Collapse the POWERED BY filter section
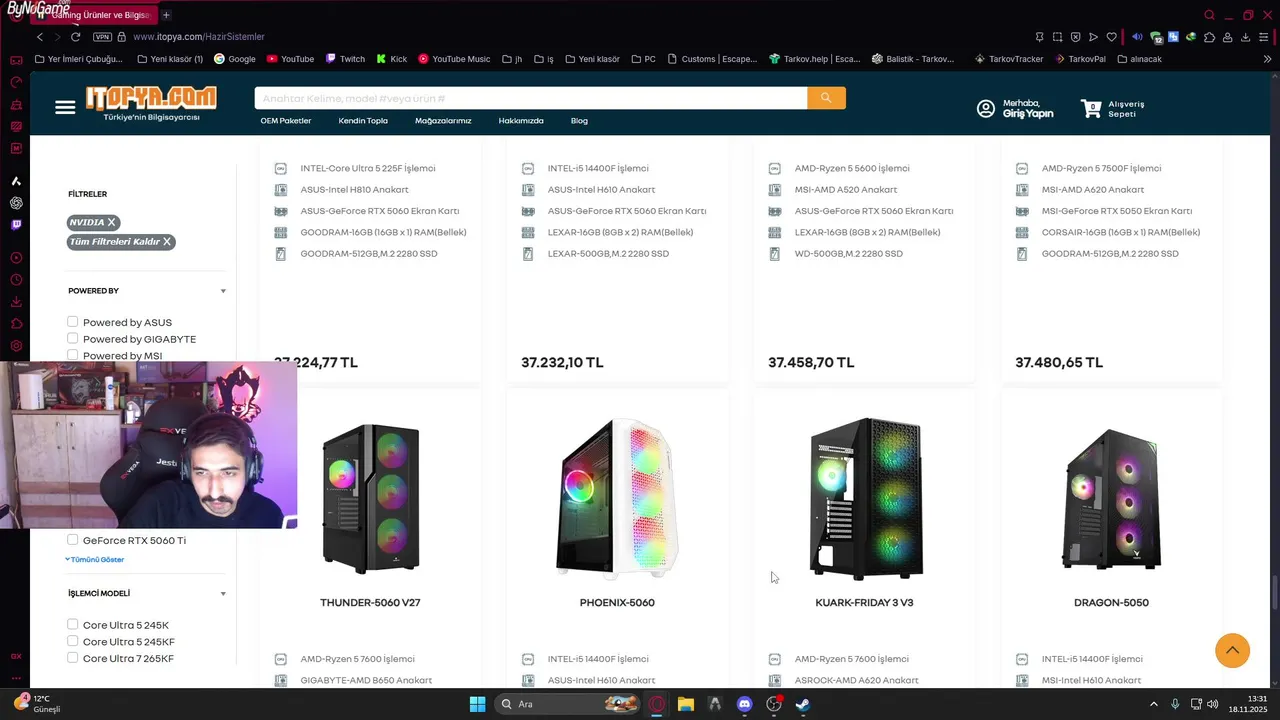Image resolution: width=1280 pixels, height=720 pixels. [223, 291]
